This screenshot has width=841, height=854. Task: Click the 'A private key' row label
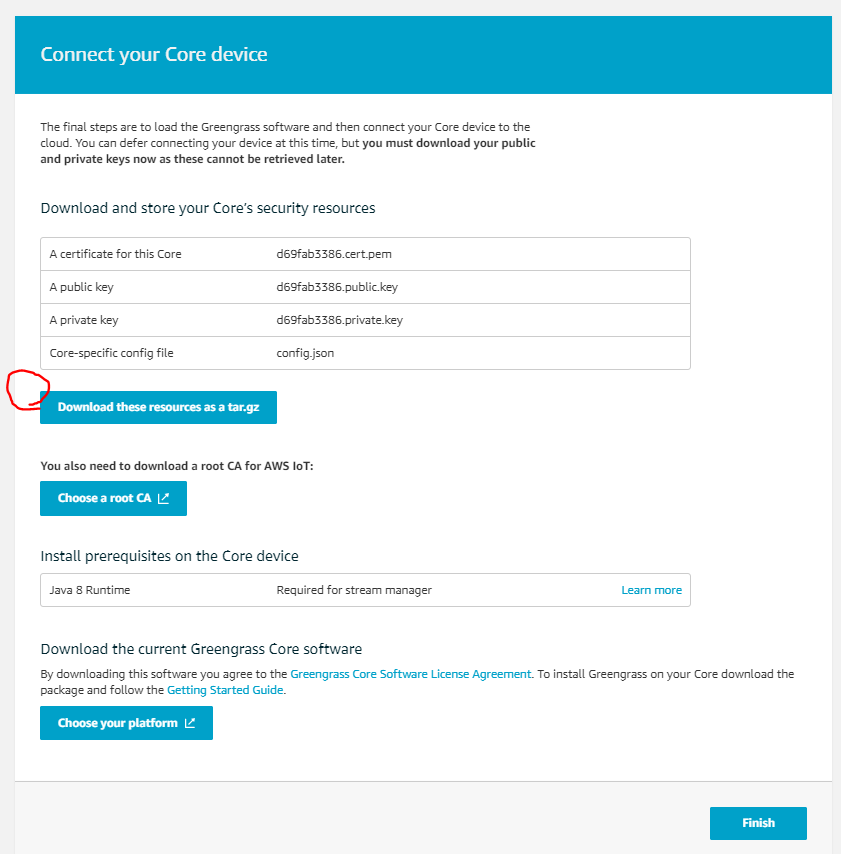tap(84, 320)
